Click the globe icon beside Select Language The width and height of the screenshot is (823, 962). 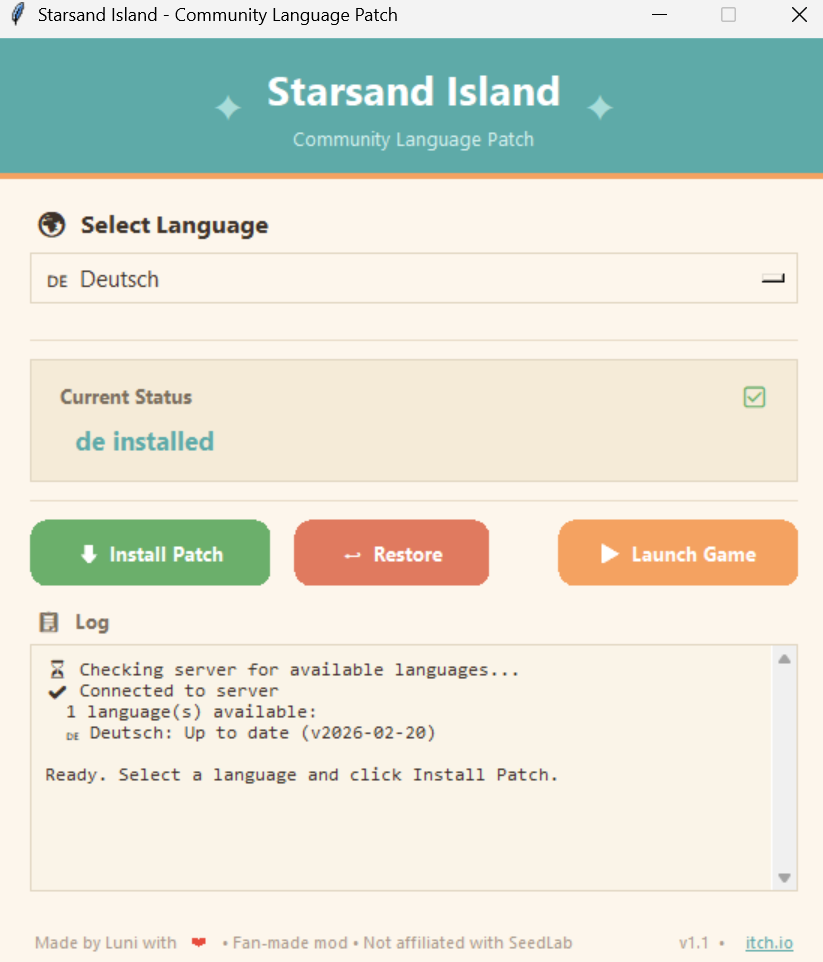[51, 225]
